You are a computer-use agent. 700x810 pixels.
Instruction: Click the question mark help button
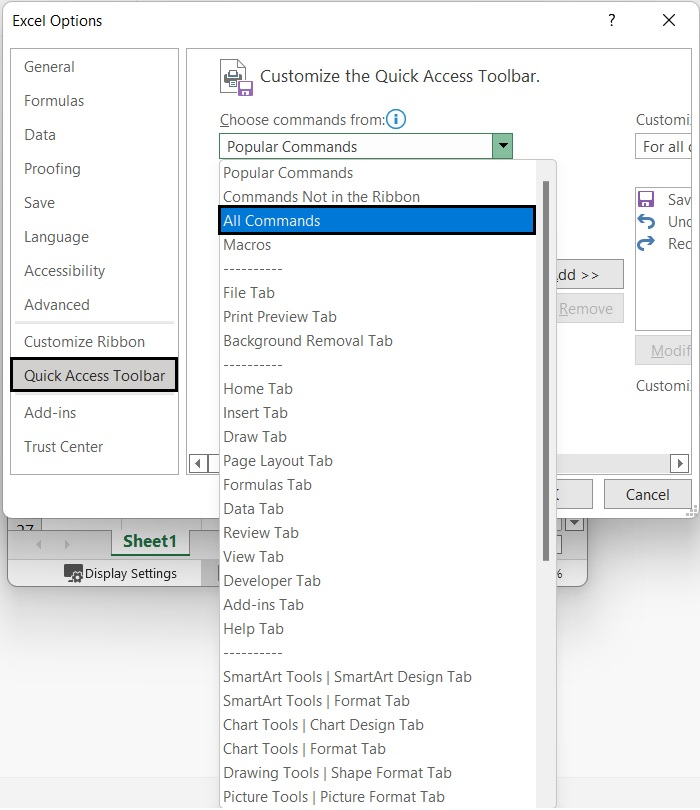[612, 21]
